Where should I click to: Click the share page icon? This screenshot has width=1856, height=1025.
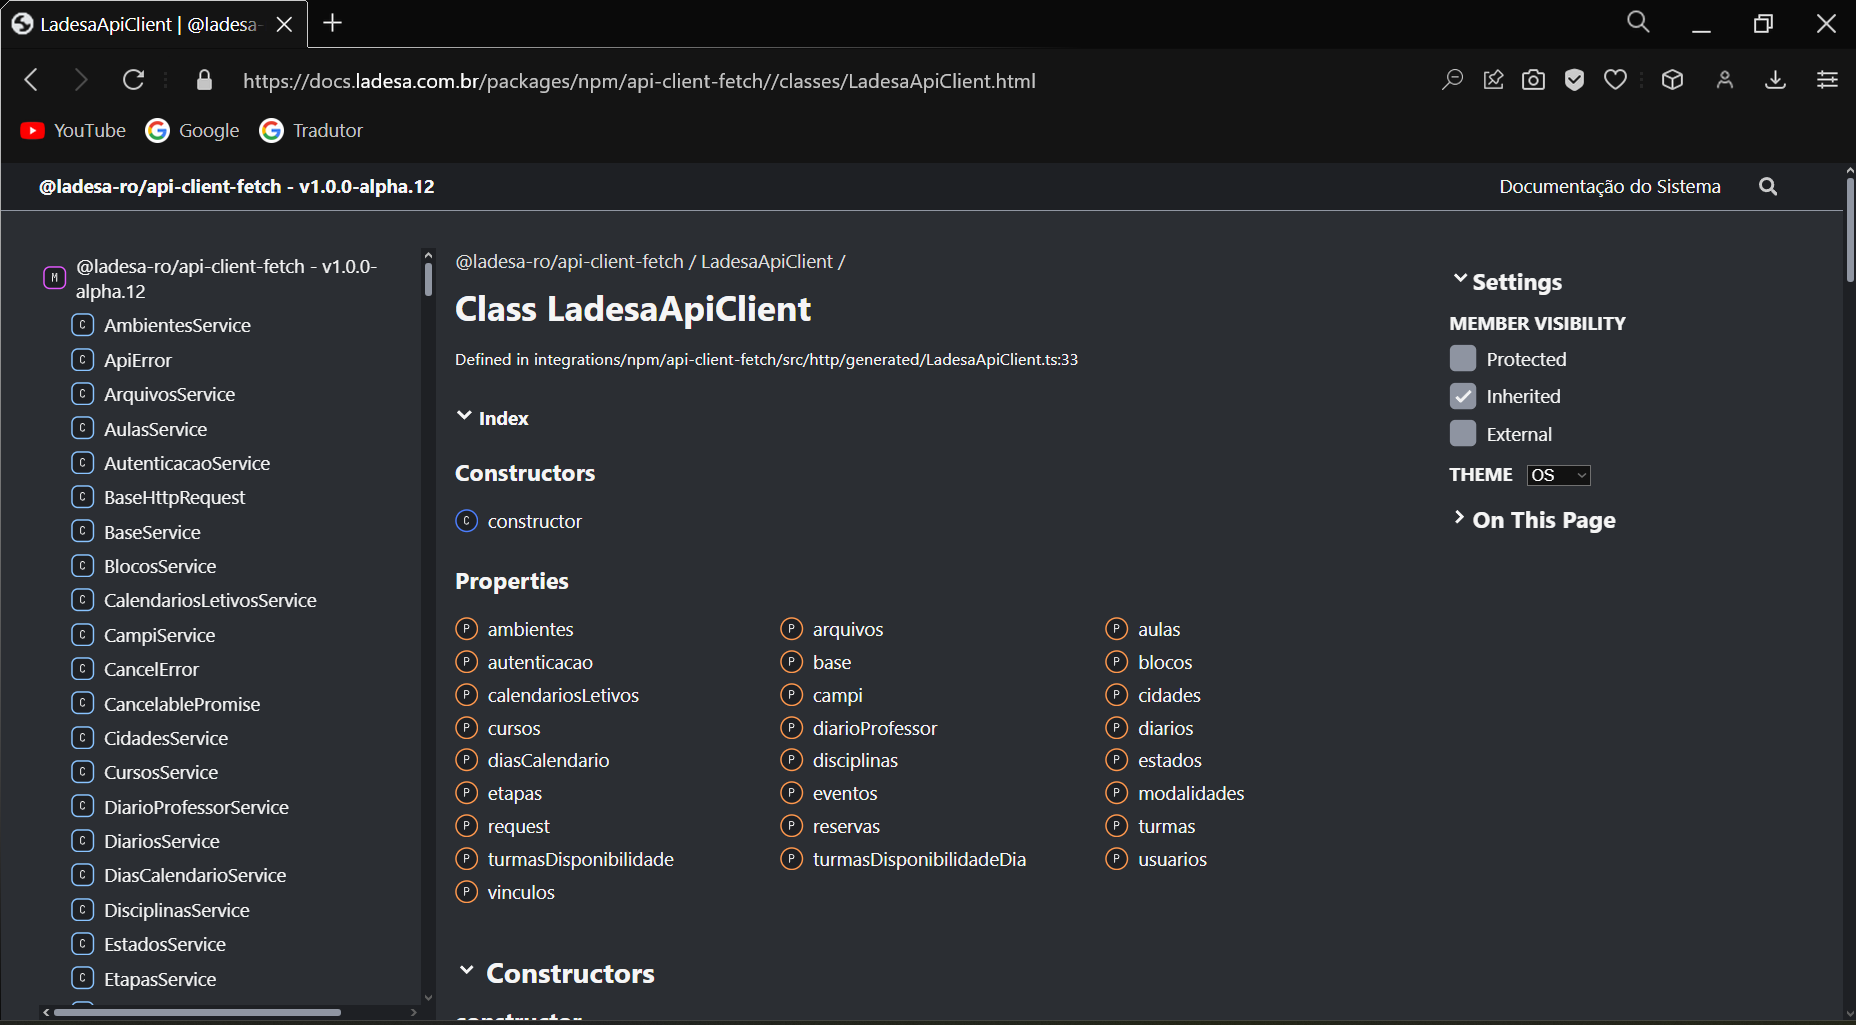coord(1493,80)
